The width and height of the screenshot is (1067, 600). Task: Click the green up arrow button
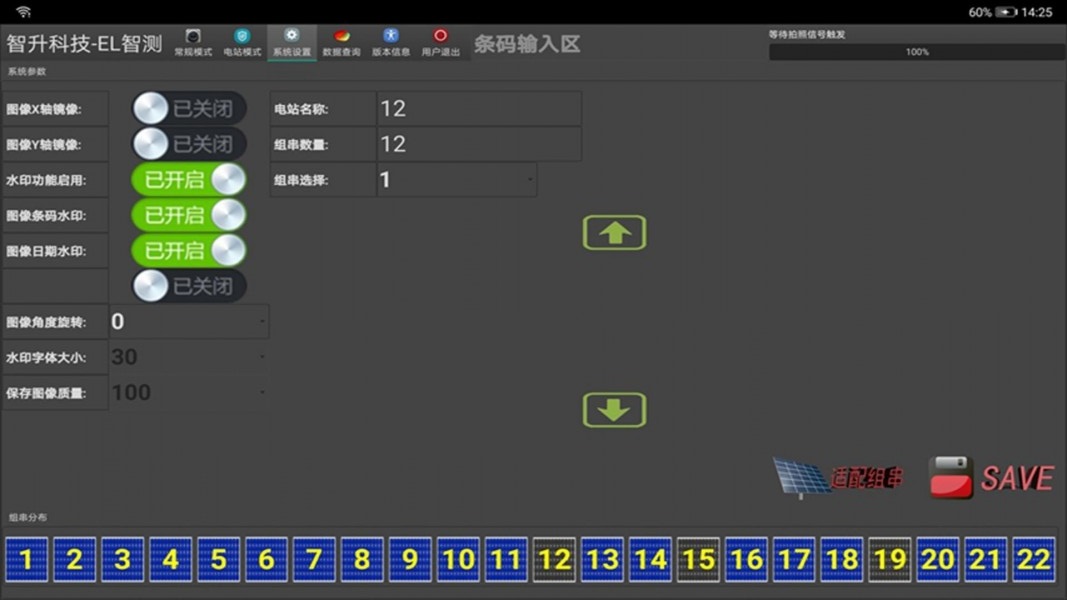(614, 233)
